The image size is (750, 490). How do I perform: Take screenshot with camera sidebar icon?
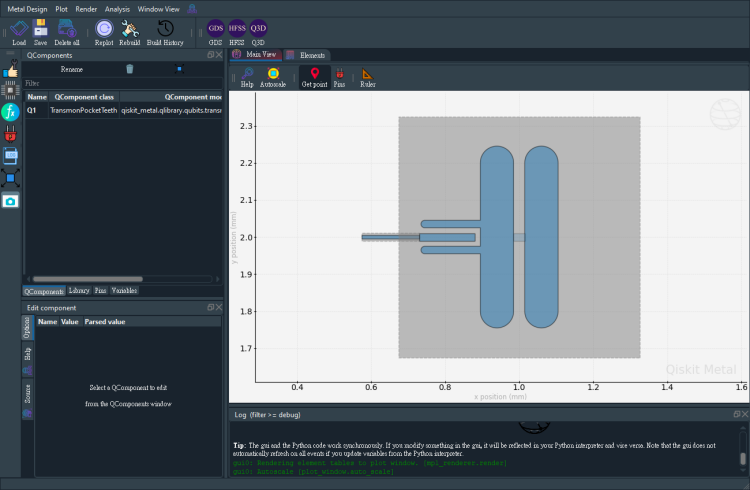pos(10,201)
